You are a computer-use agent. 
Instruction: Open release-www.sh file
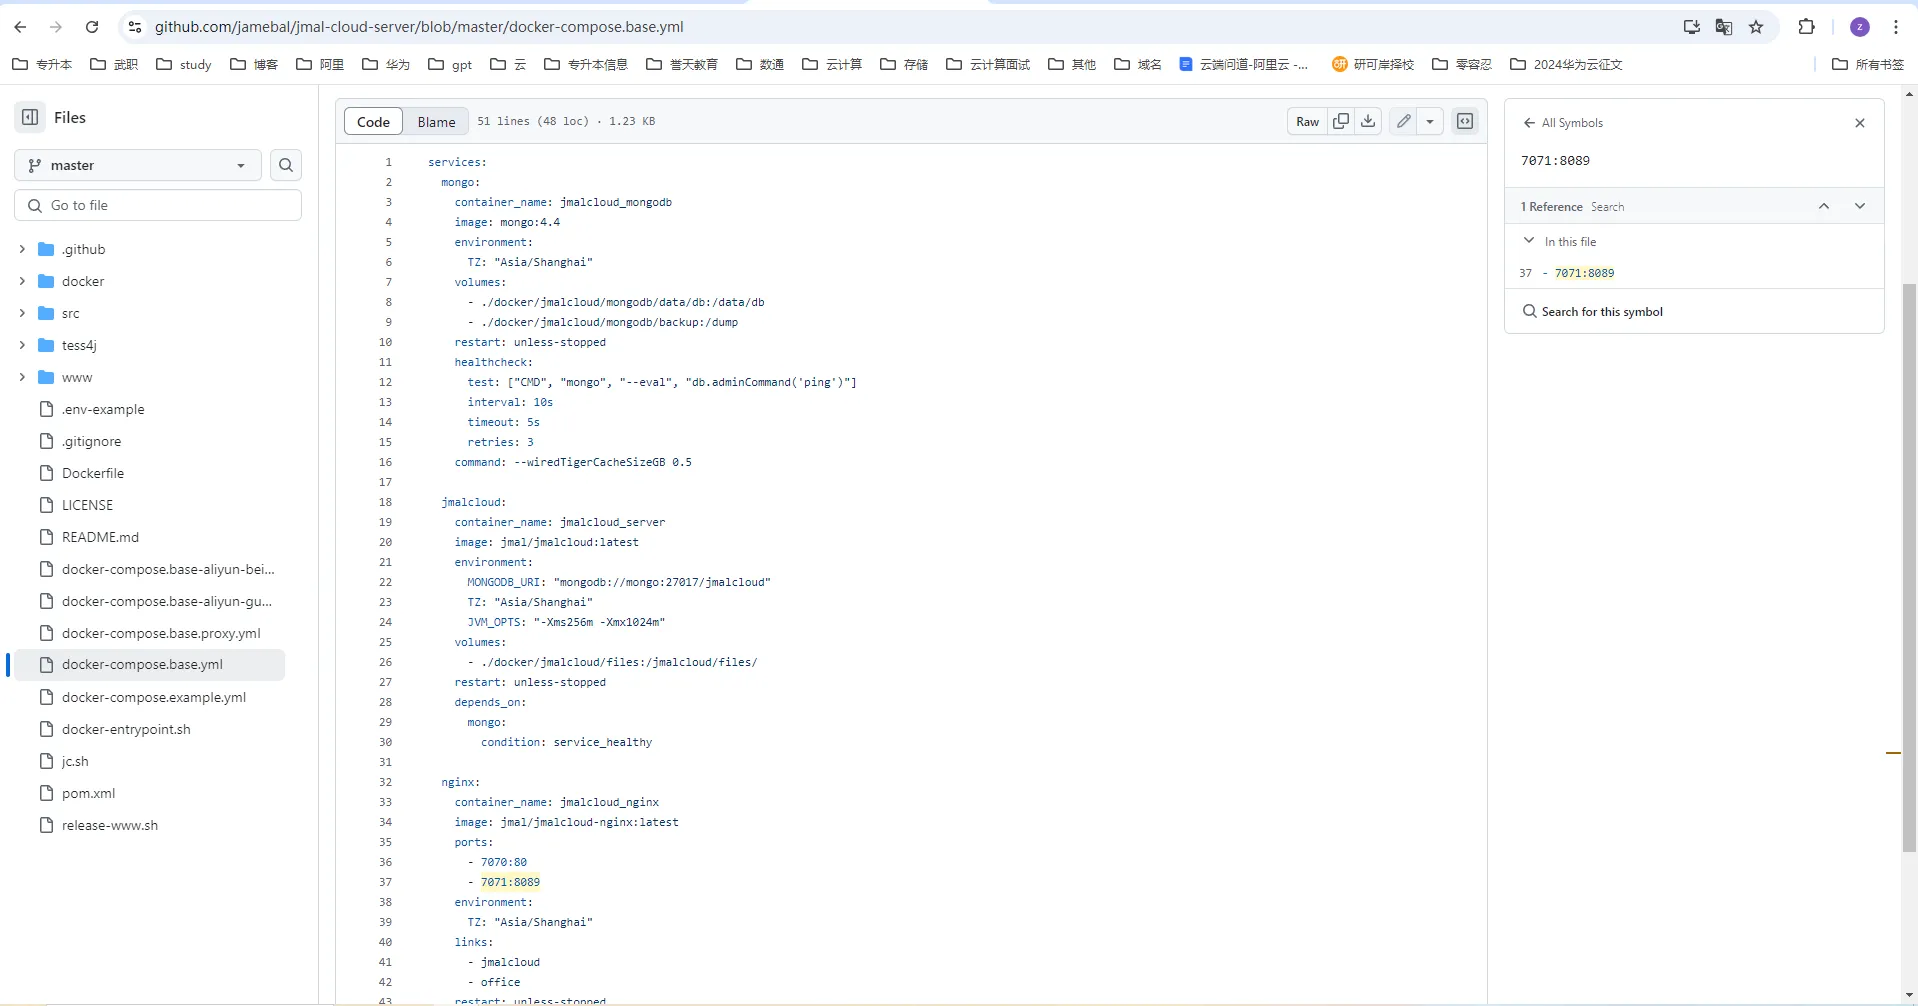pyautogui.click(x=110, y=825)
